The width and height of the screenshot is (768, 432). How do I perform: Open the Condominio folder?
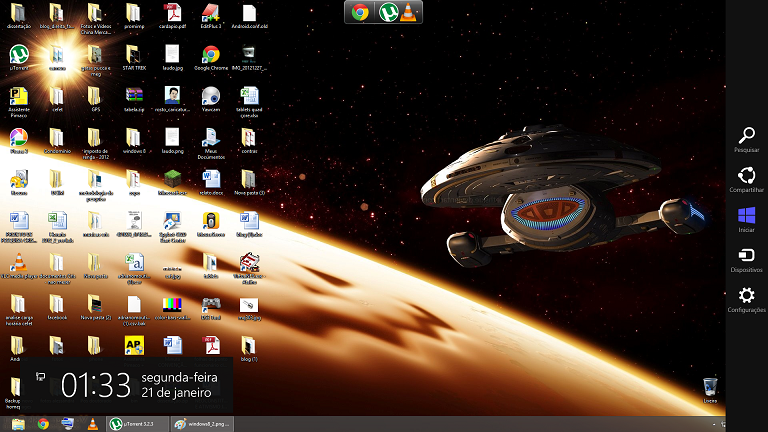[x=57, y=141]
